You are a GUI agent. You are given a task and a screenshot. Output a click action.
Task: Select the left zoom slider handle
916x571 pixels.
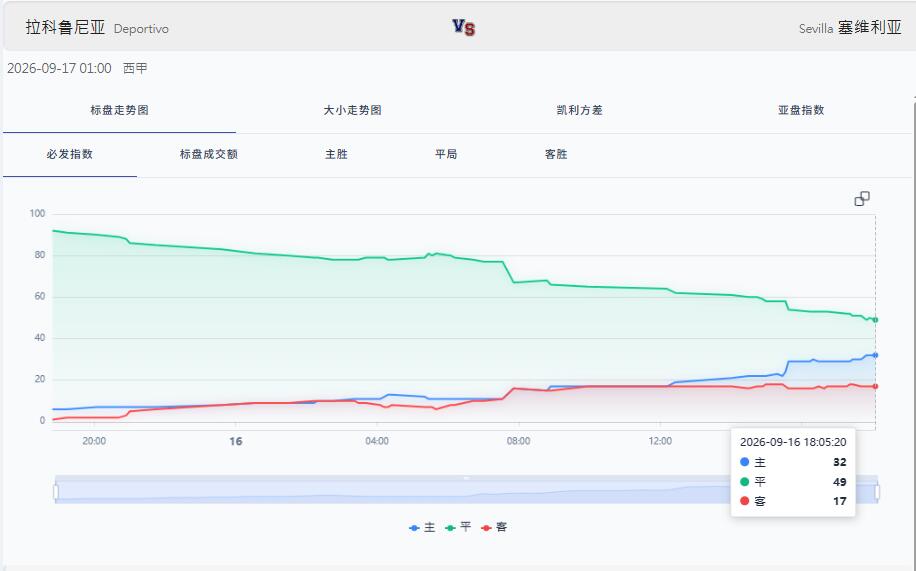(56, 492)
